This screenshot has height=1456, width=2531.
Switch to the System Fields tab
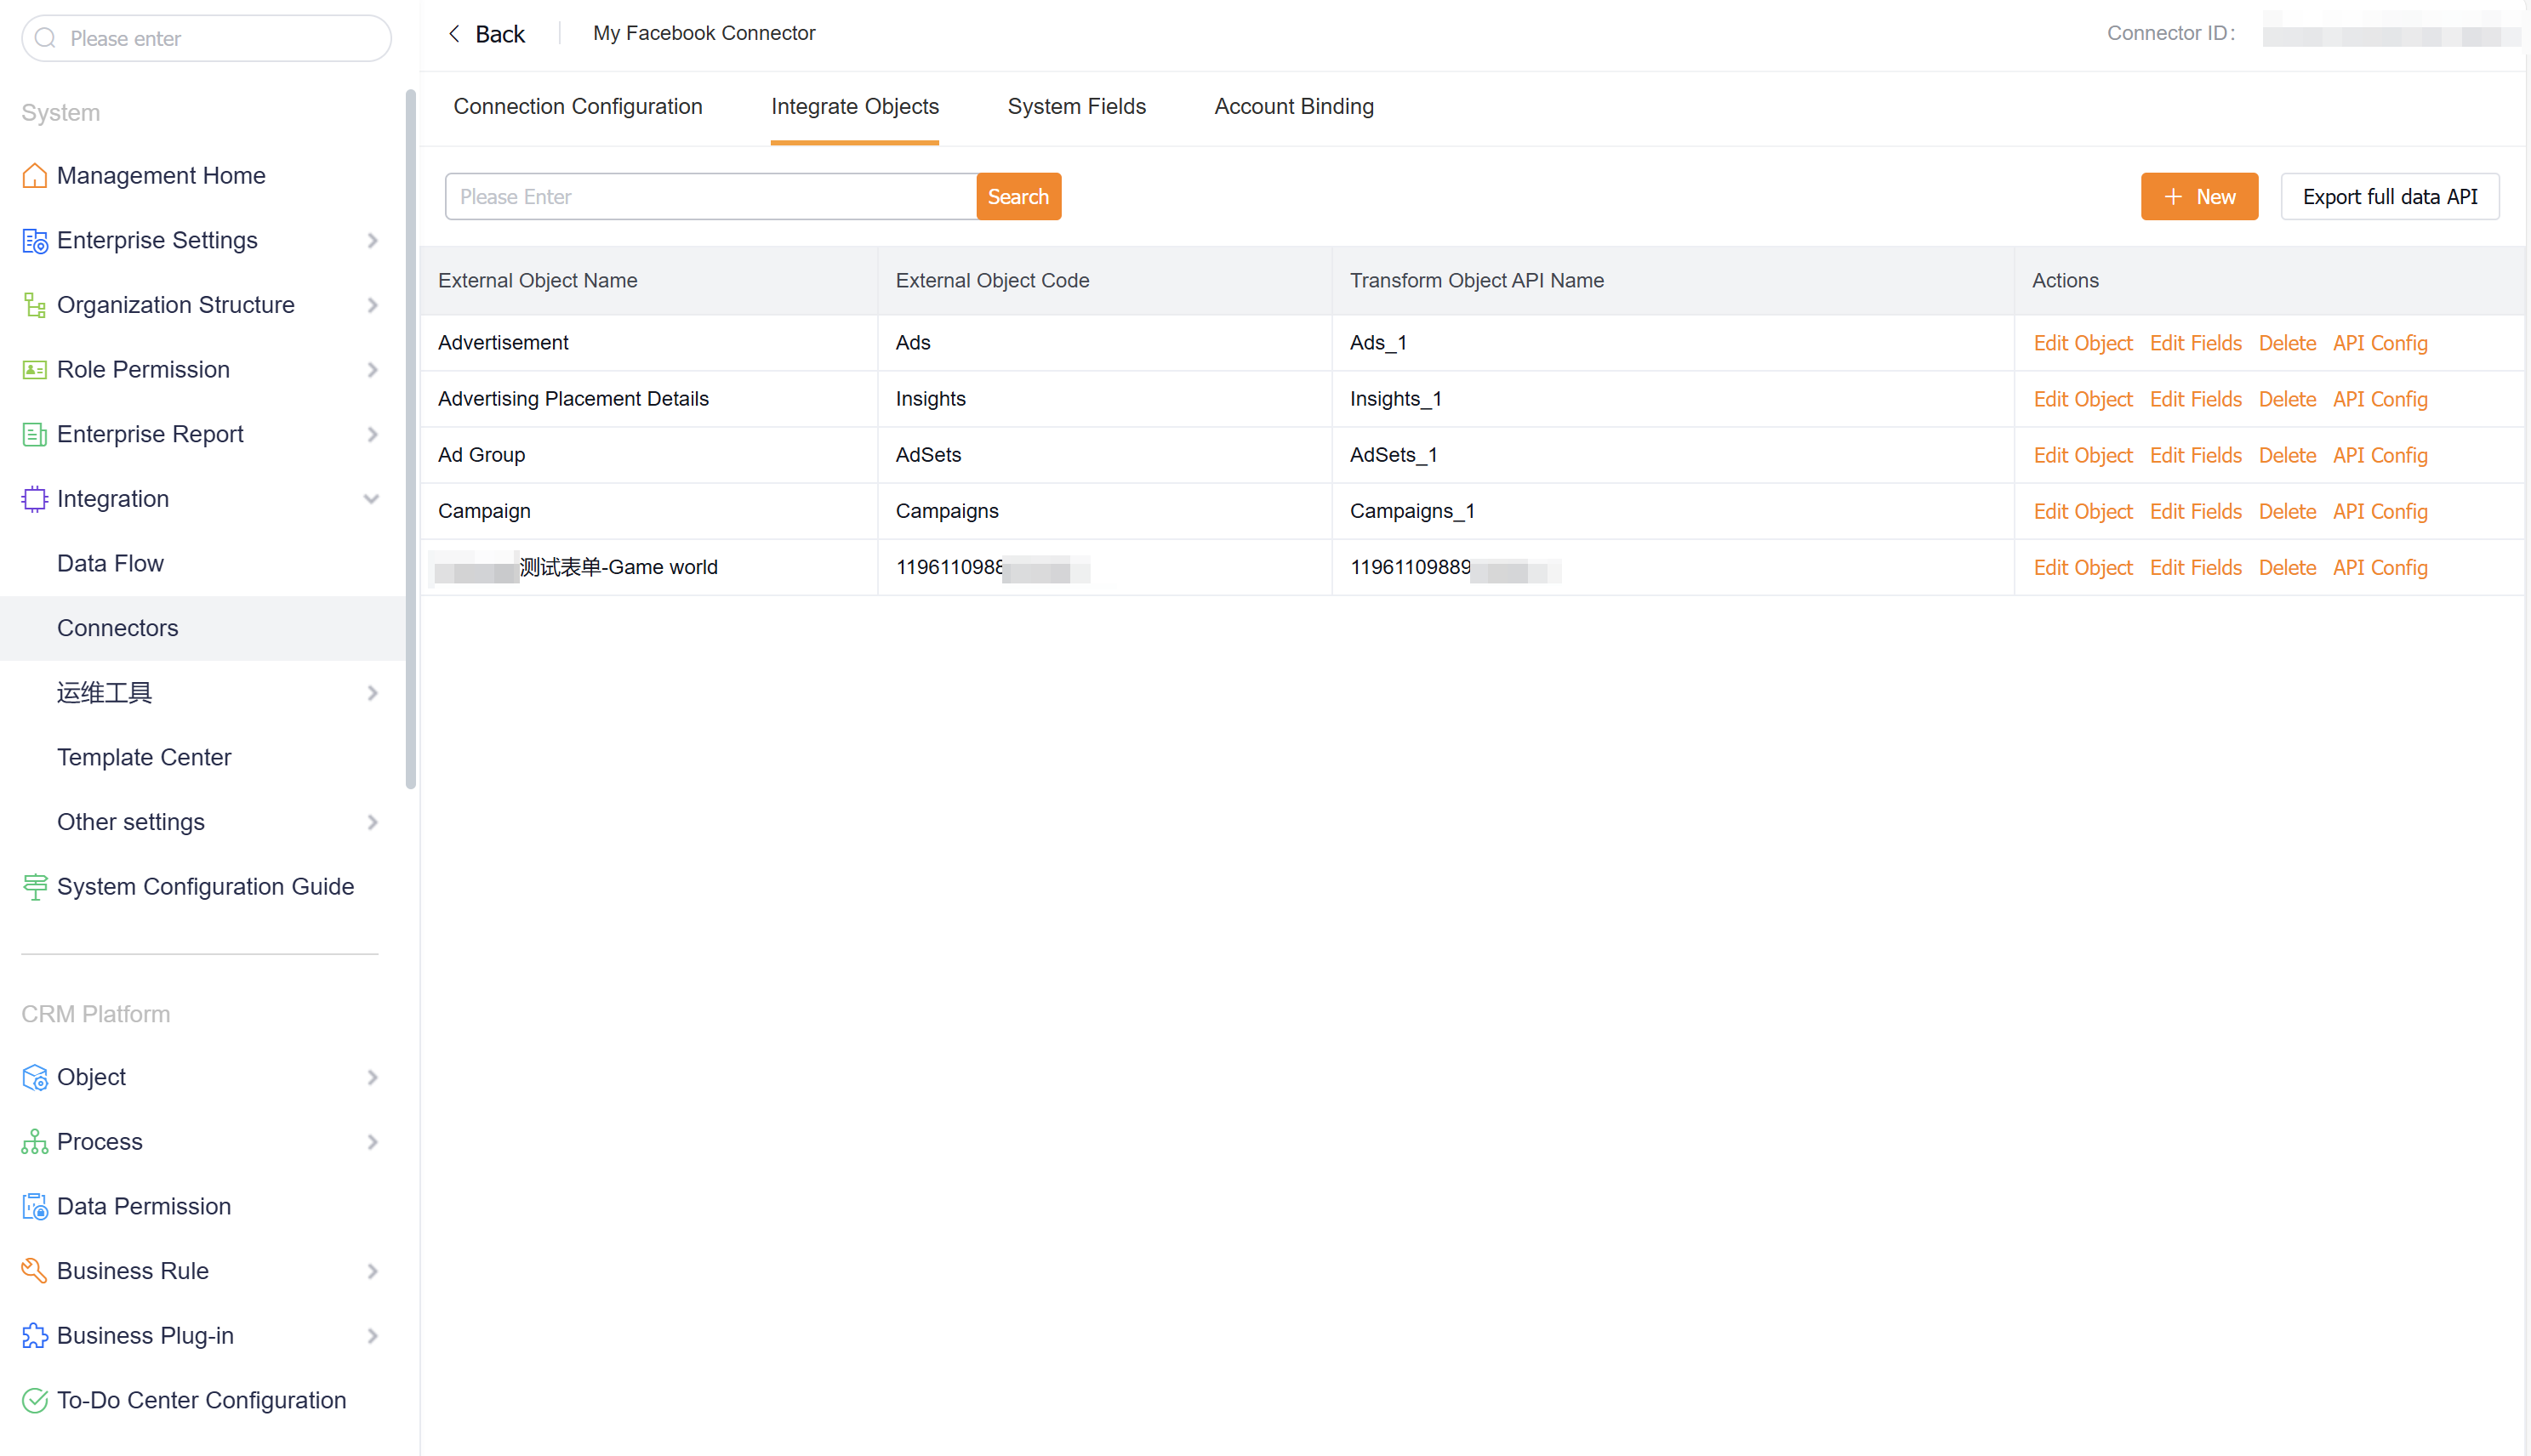[x=1076, y=107]
